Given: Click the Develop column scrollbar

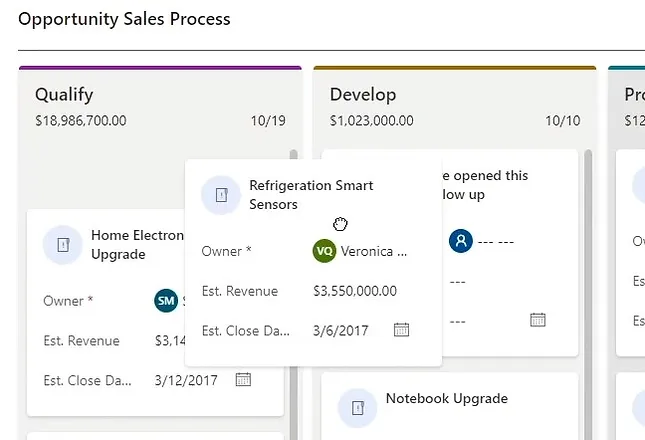Looking at the screenshot, I should coord(588,294).
